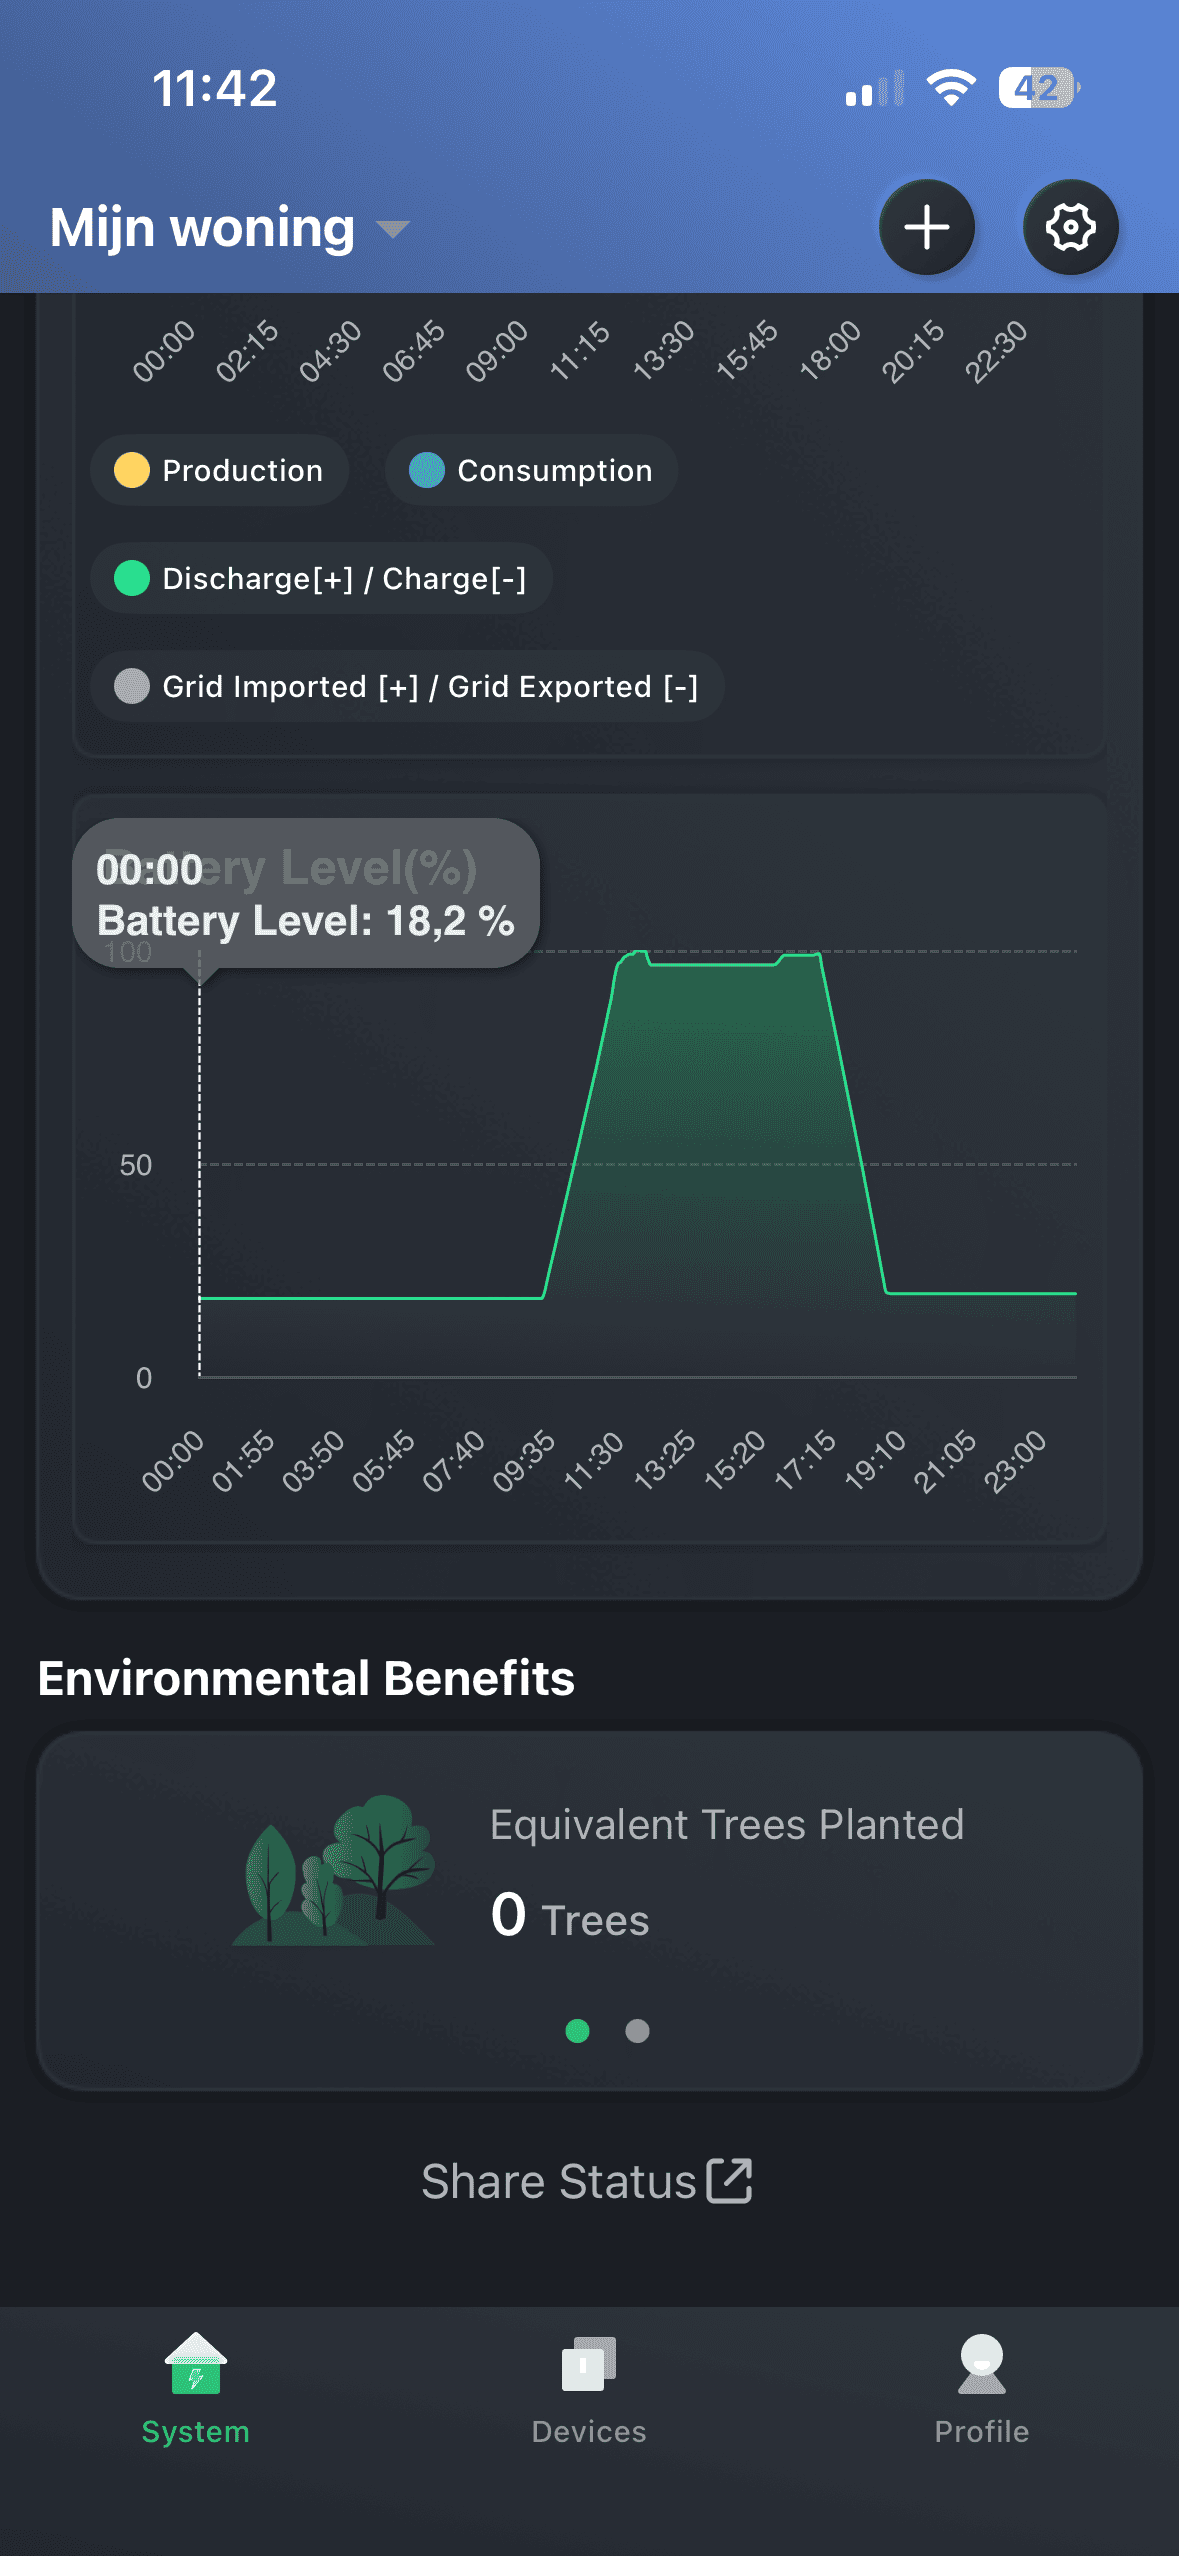Click the yellow Production color dot
Screen dimensions: 1179x2556
(132, 470)
